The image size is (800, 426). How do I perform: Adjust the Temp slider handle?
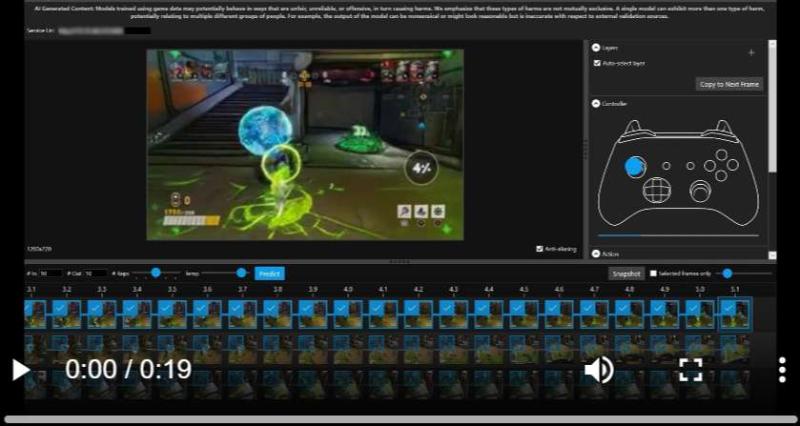[x=241, y=273]
